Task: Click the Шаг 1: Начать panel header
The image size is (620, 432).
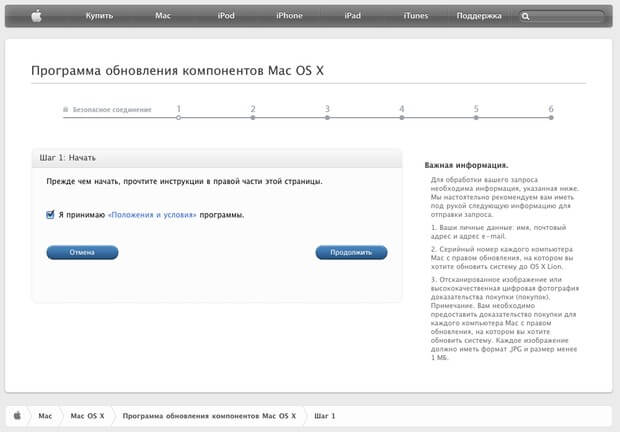Action: 217,158
